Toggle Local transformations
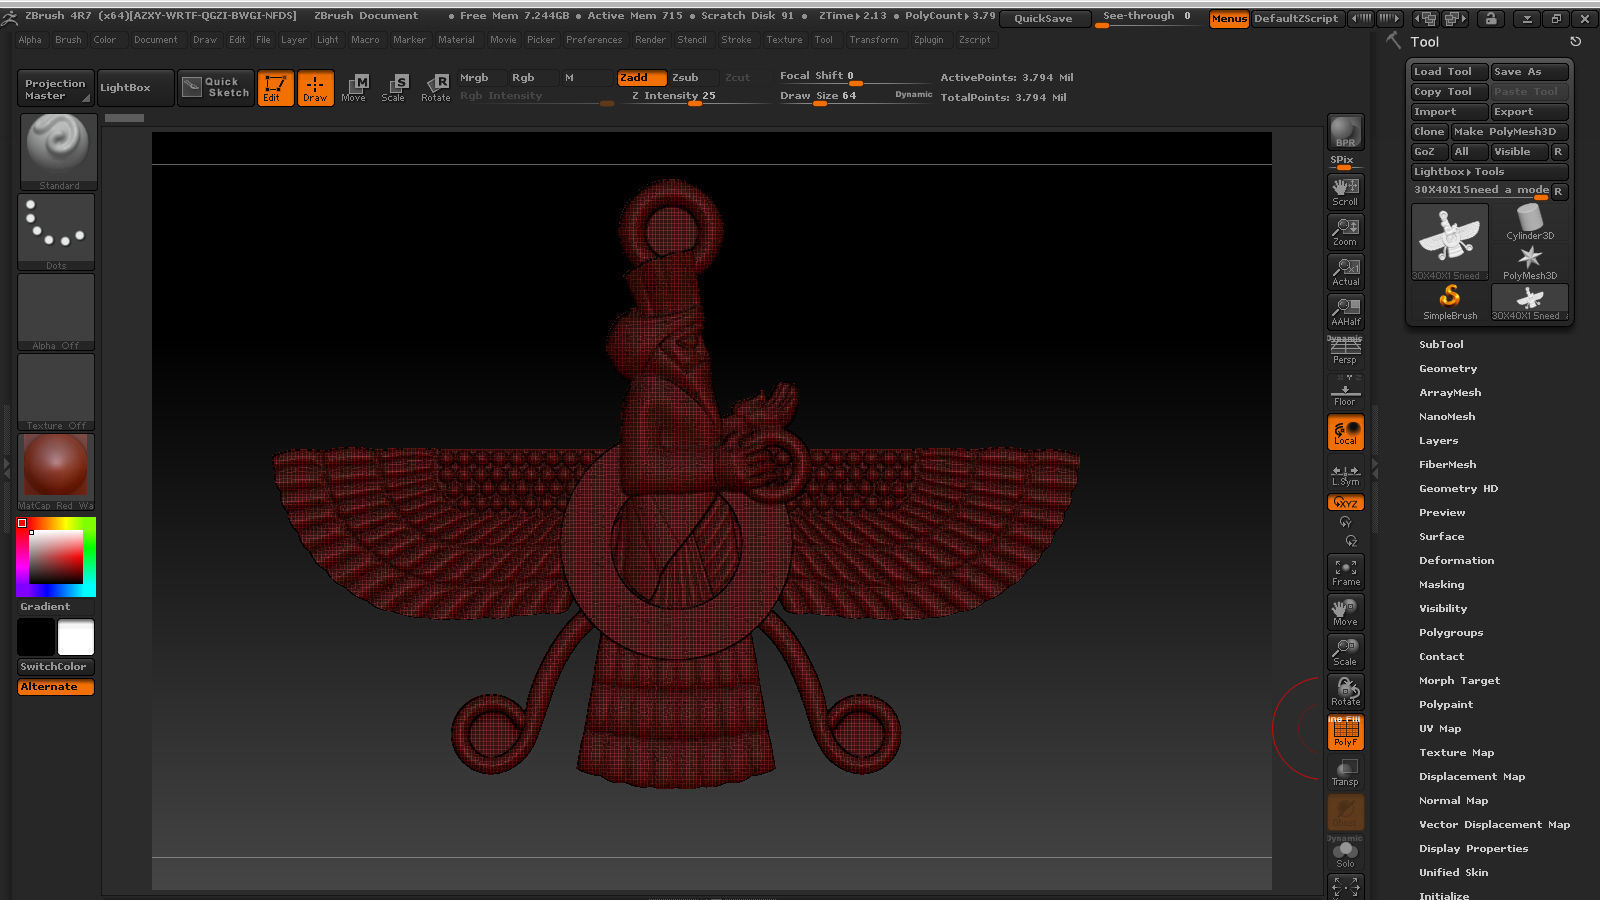This screenshot has height=900, width=1600. click(1345, 432)
